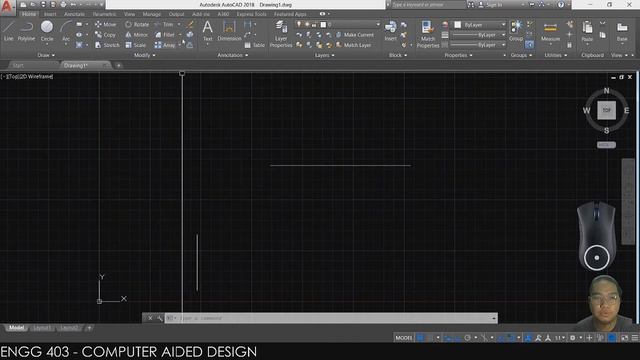Open the Home ribbon tab

coord(29,14)
